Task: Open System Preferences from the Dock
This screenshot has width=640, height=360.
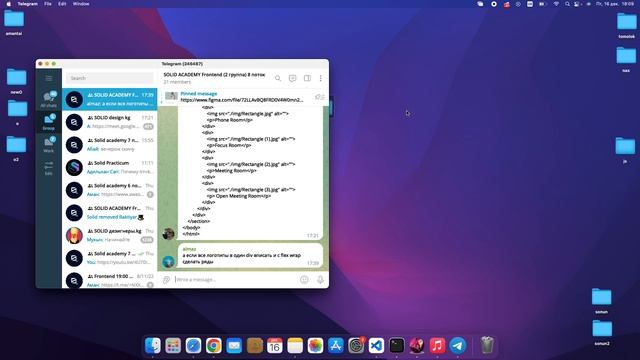Action: [356, 345]
